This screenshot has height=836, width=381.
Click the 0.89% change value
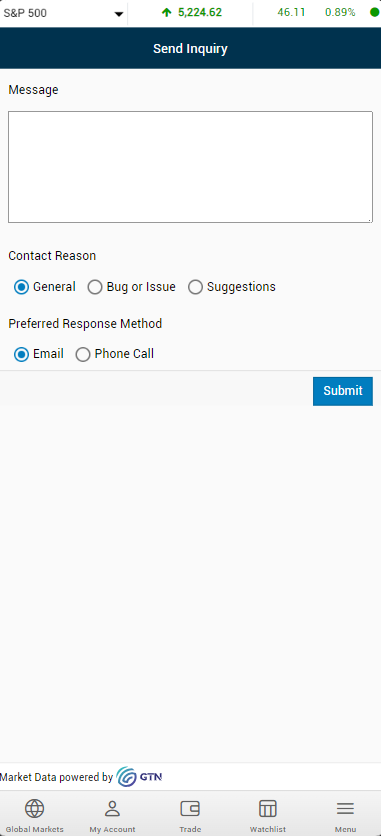coord(340,12)
